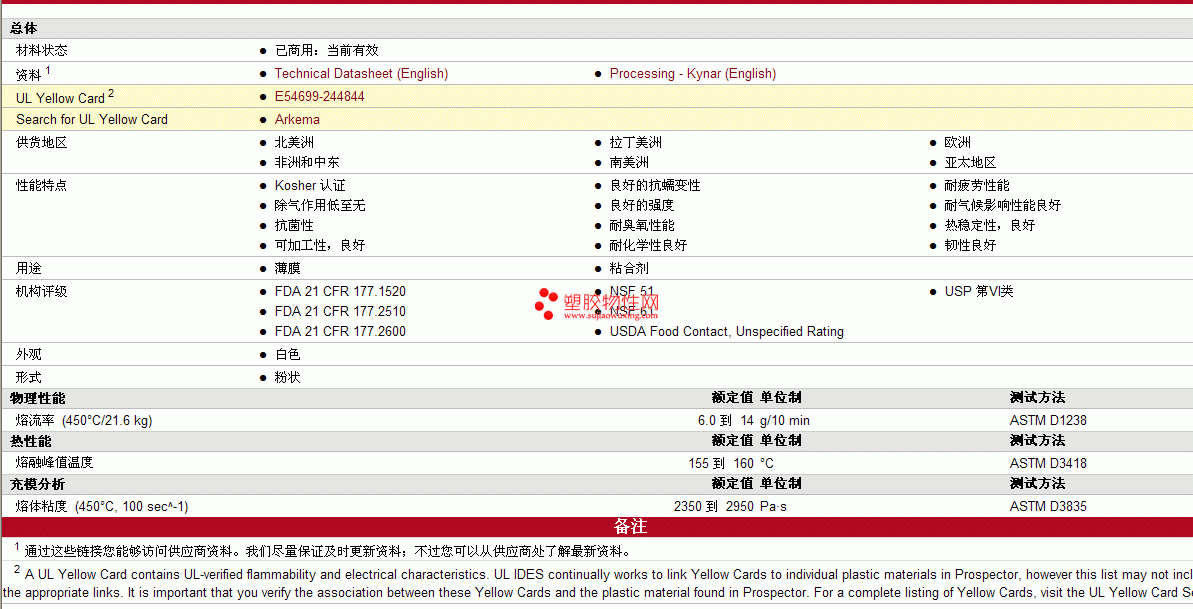Click the 额定值 header in 热性能 section
1193x609 pixels.
coord(733,441)
